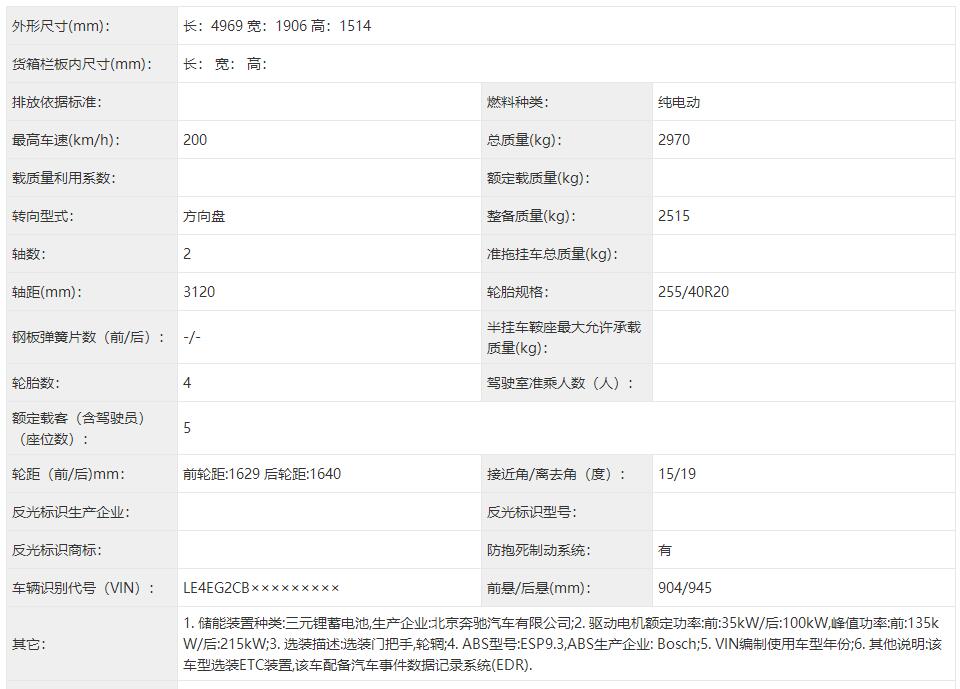Select the steering value 方向盘
This screenshot has width=960, height=689.
204,216
